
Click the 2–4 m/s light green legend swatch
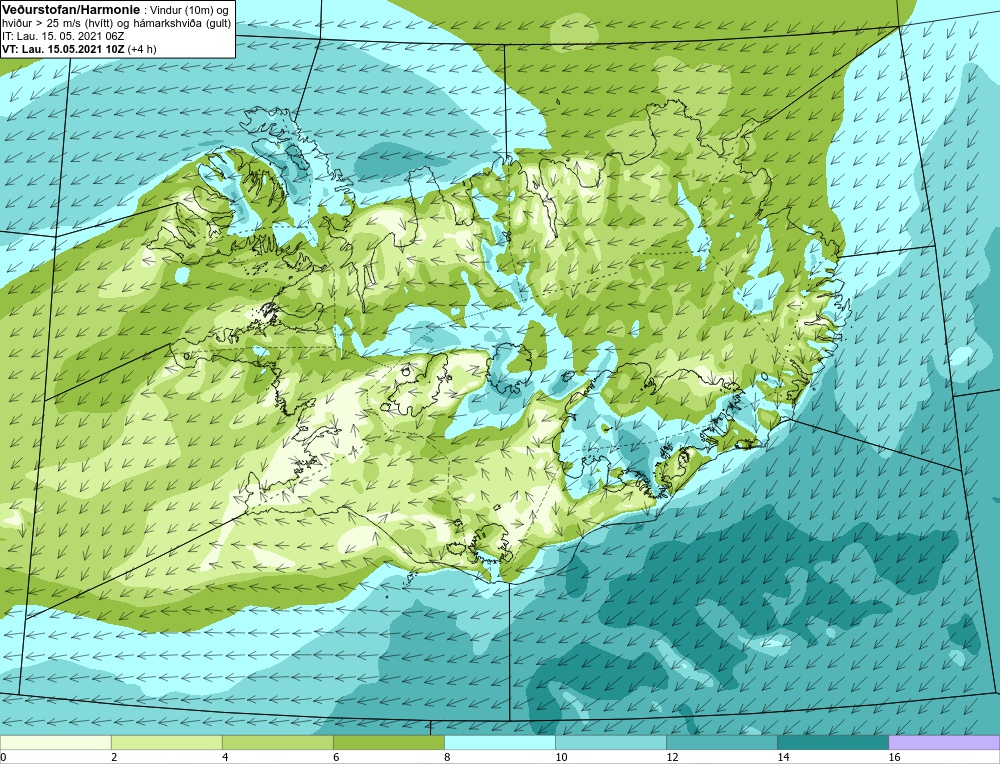point(166,743)
